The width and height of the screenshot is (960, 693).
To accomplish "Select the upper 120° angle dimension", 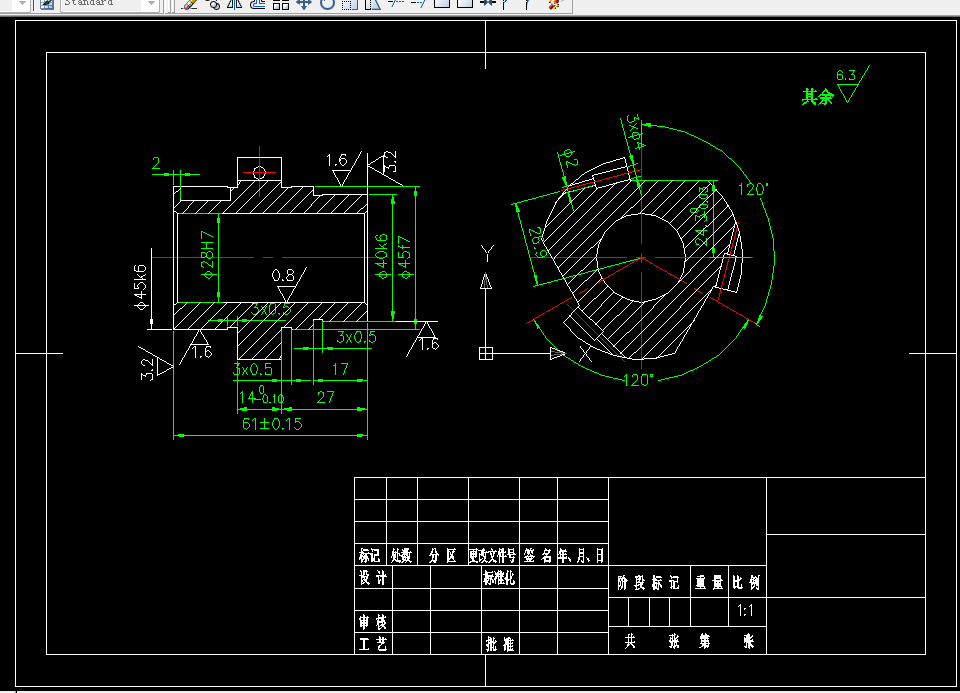I will click(752, 189).
